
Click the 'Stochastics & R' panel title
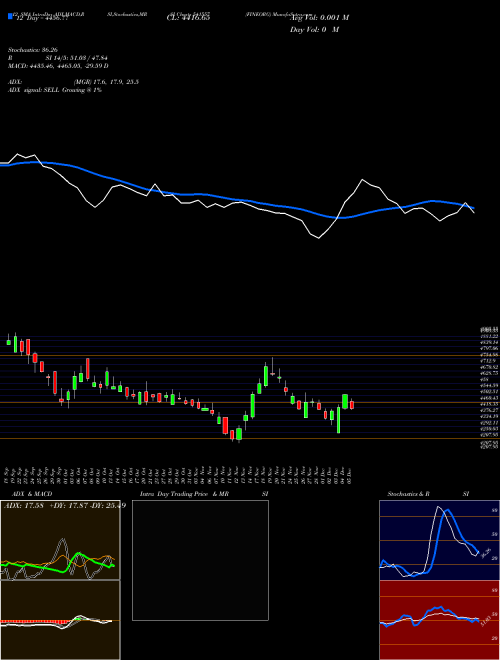pyautogui.click(x=409, y=494)
